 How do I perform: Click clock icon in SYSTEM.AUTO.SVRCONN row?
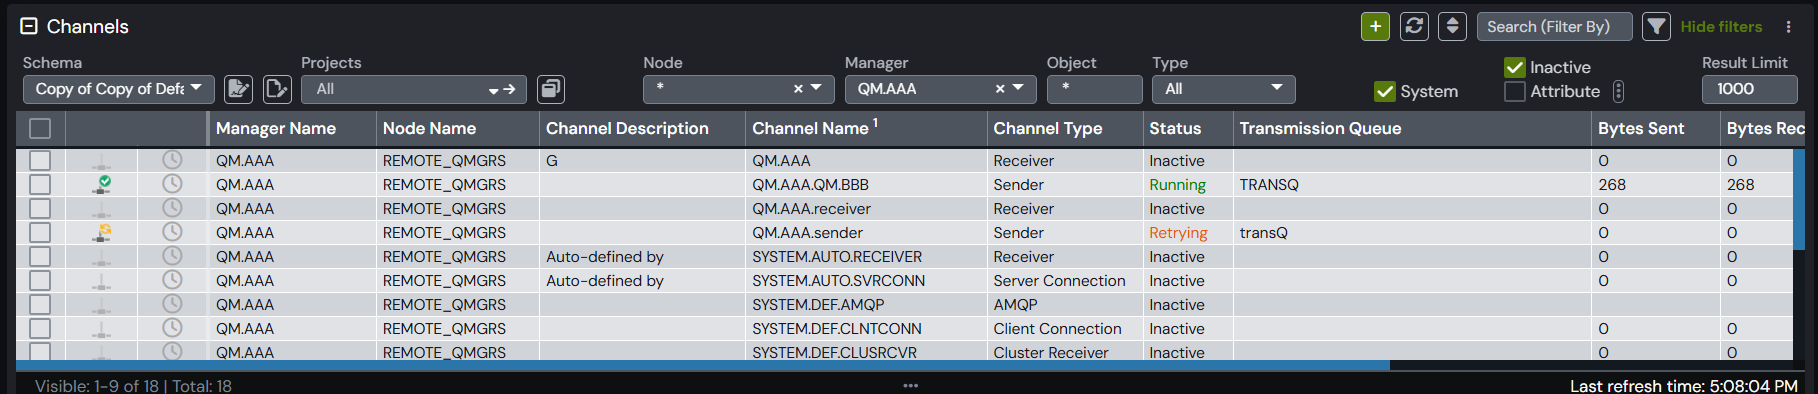coord(172,280)
